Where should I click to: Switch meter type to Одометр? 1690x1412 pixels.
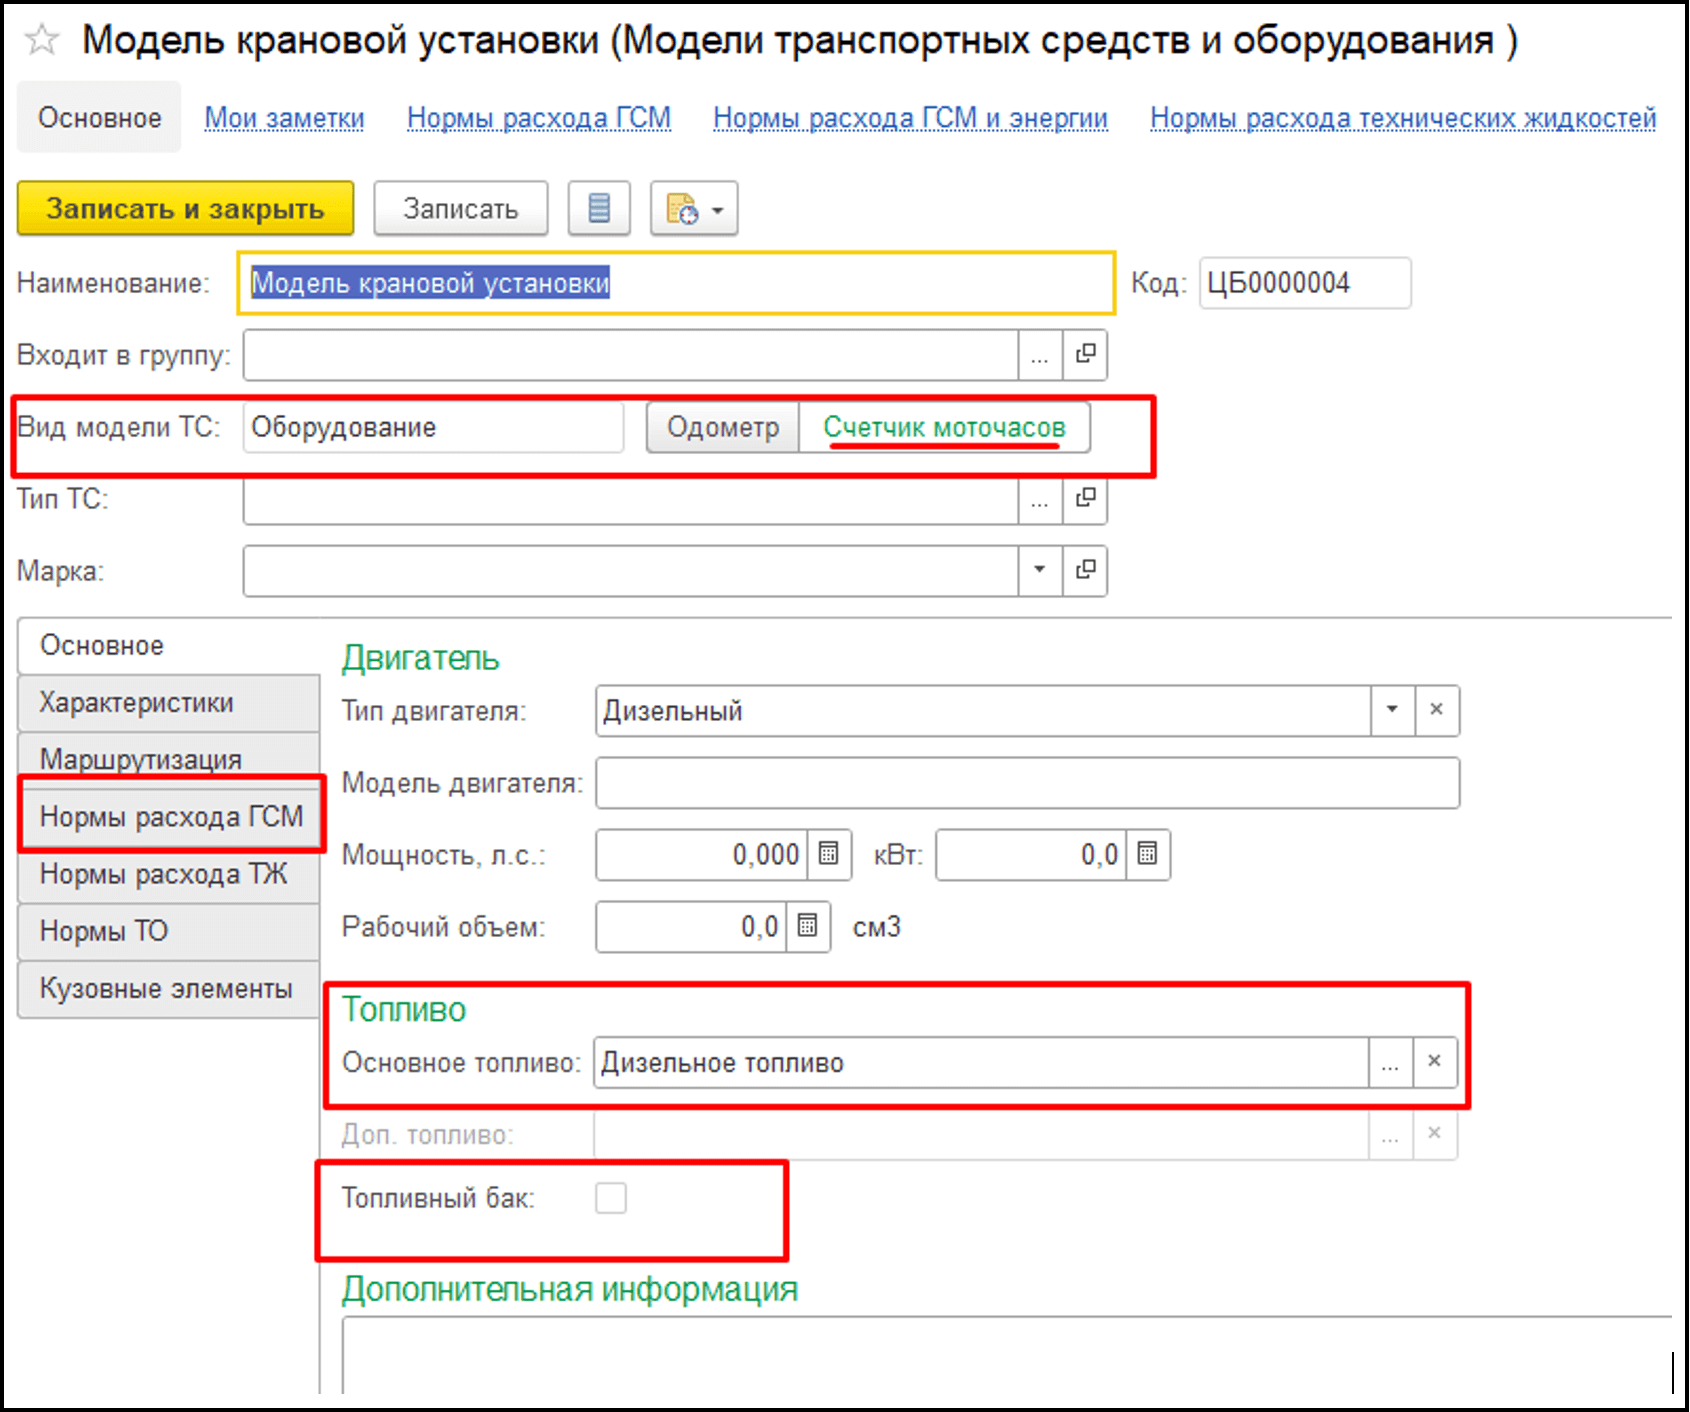coord(722,428)
